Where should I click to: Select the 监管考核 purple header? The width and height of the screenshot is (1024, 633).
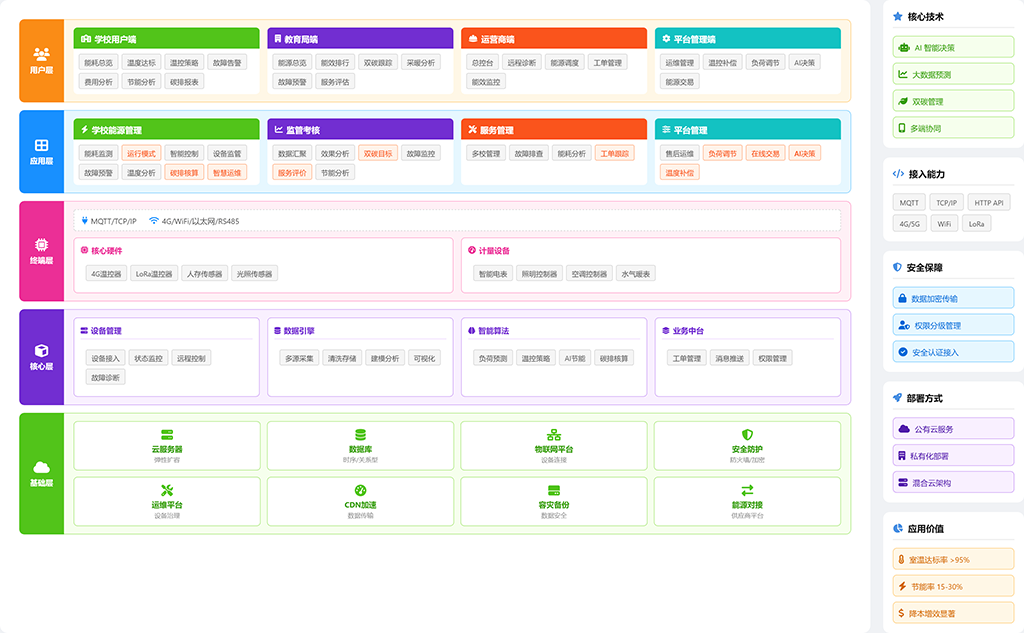click(x=360, y=130)
